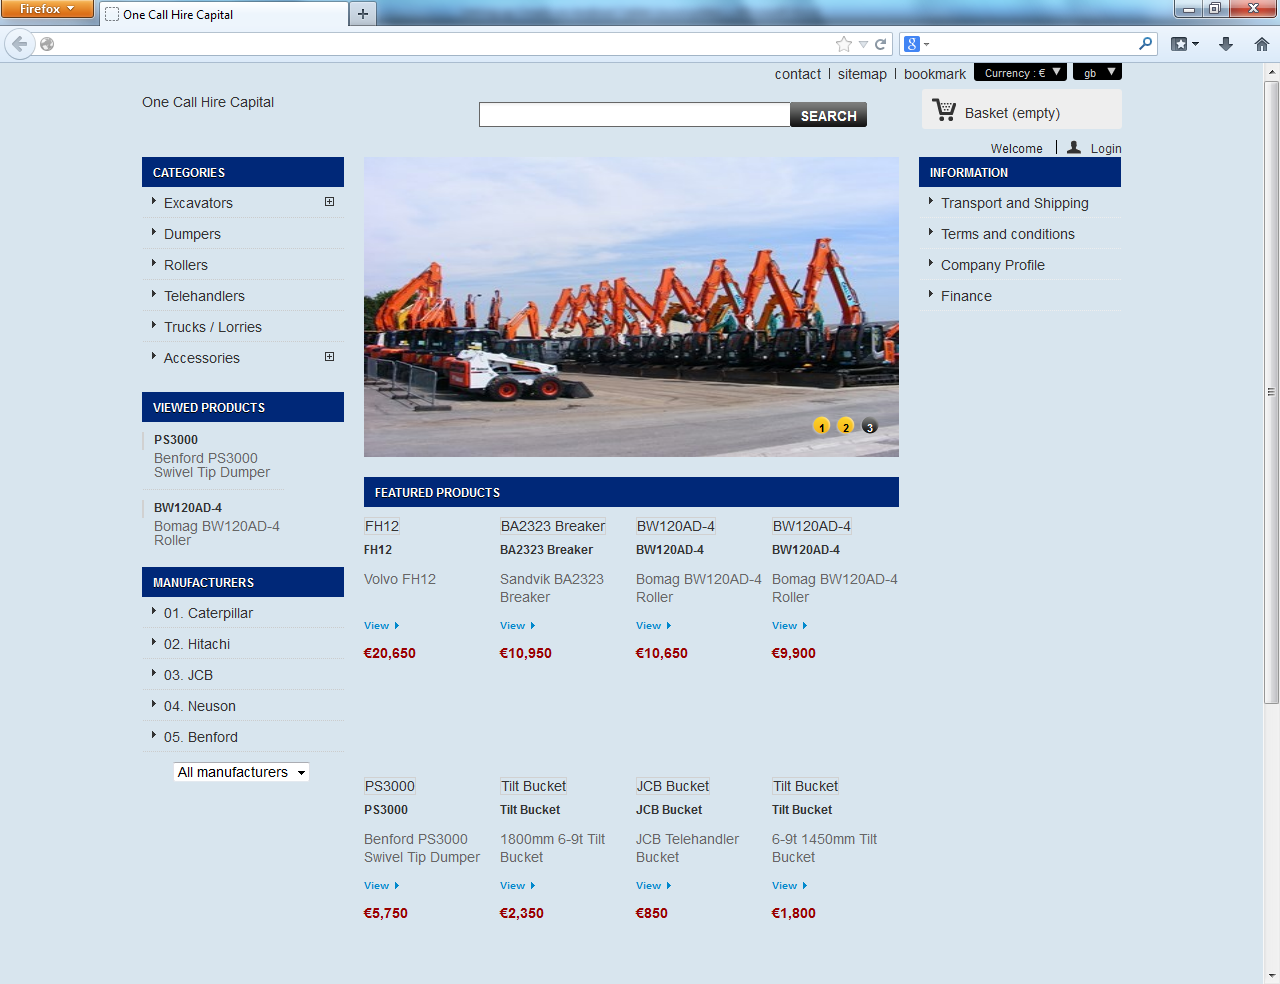The image size is (1280, 984).
Task: Click the excavator banner image
Action: pos(631,307)
